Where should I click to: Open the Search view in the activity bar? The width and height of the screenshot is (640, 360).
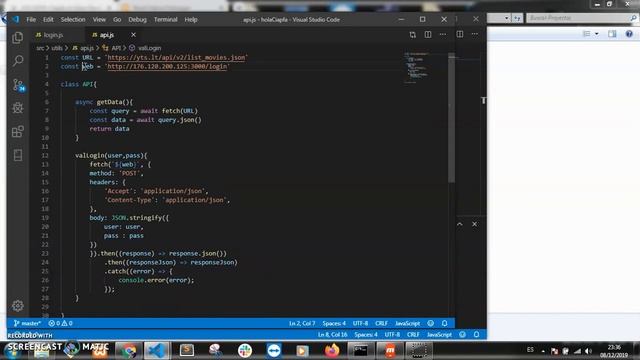point(18,61)
